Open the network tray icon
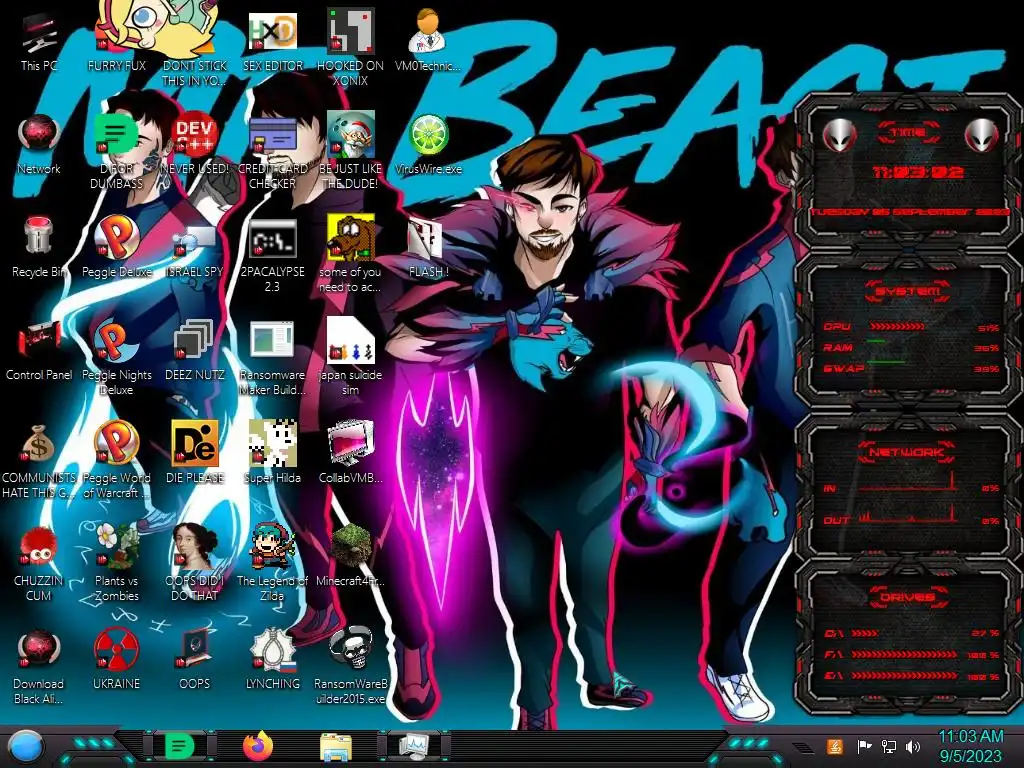Image resolution: width=1024 pixels, height=768 pixels. 889,746
